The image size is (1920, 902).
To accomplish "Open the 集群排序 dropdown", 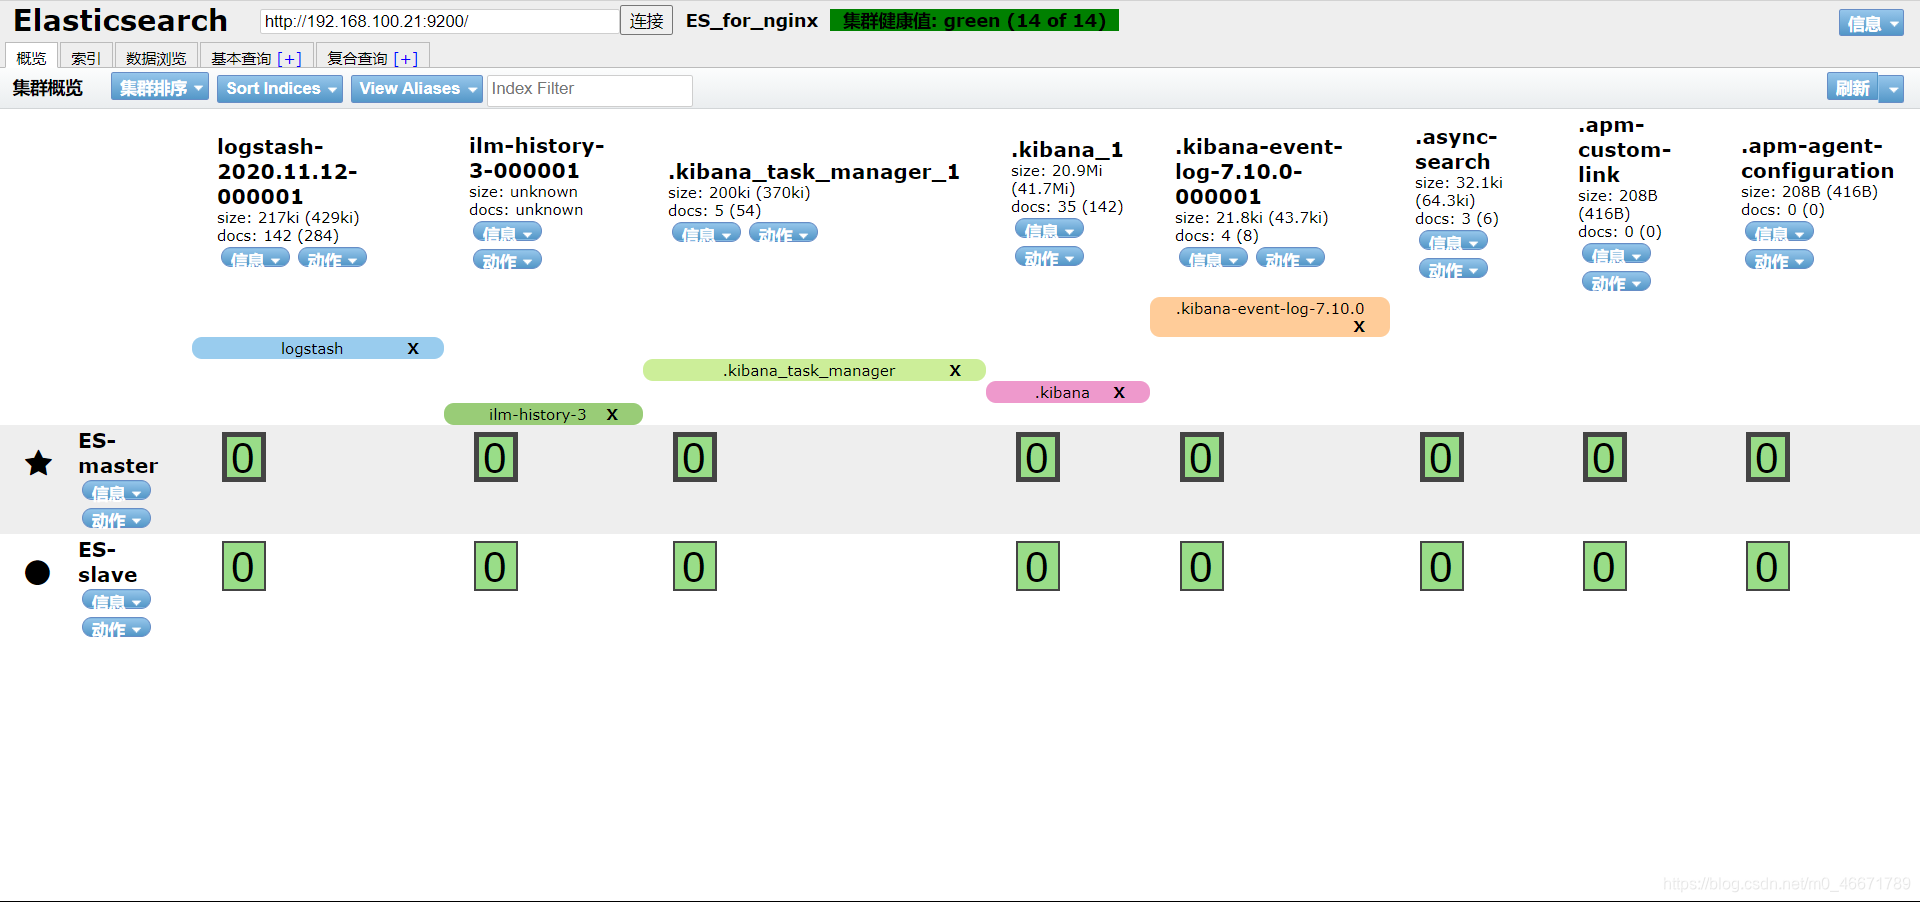I will click(x=160, y=88).
